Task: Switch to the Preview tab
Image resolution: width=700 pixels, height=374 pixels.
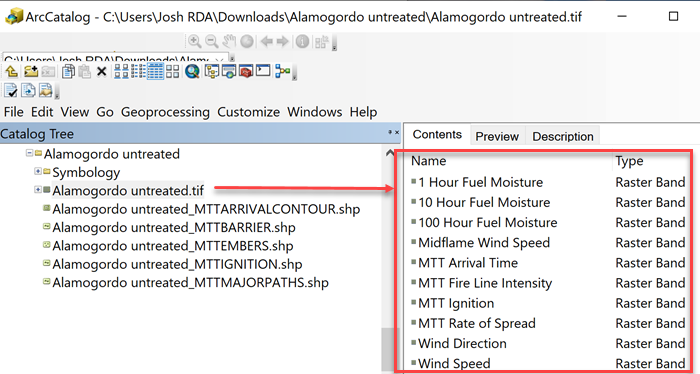Action: pyautogui.click(x=497, y=136)
